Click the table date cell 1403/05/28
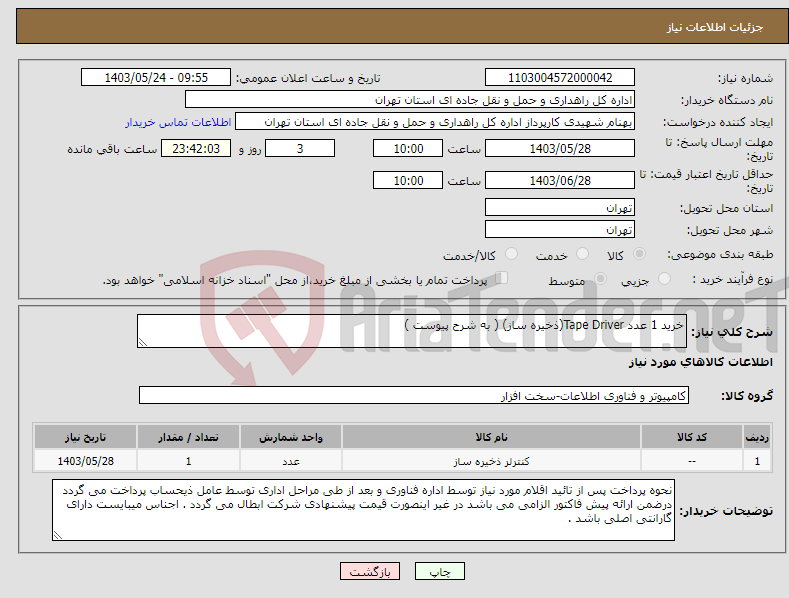Screen dimensions: 789x598 86,461
